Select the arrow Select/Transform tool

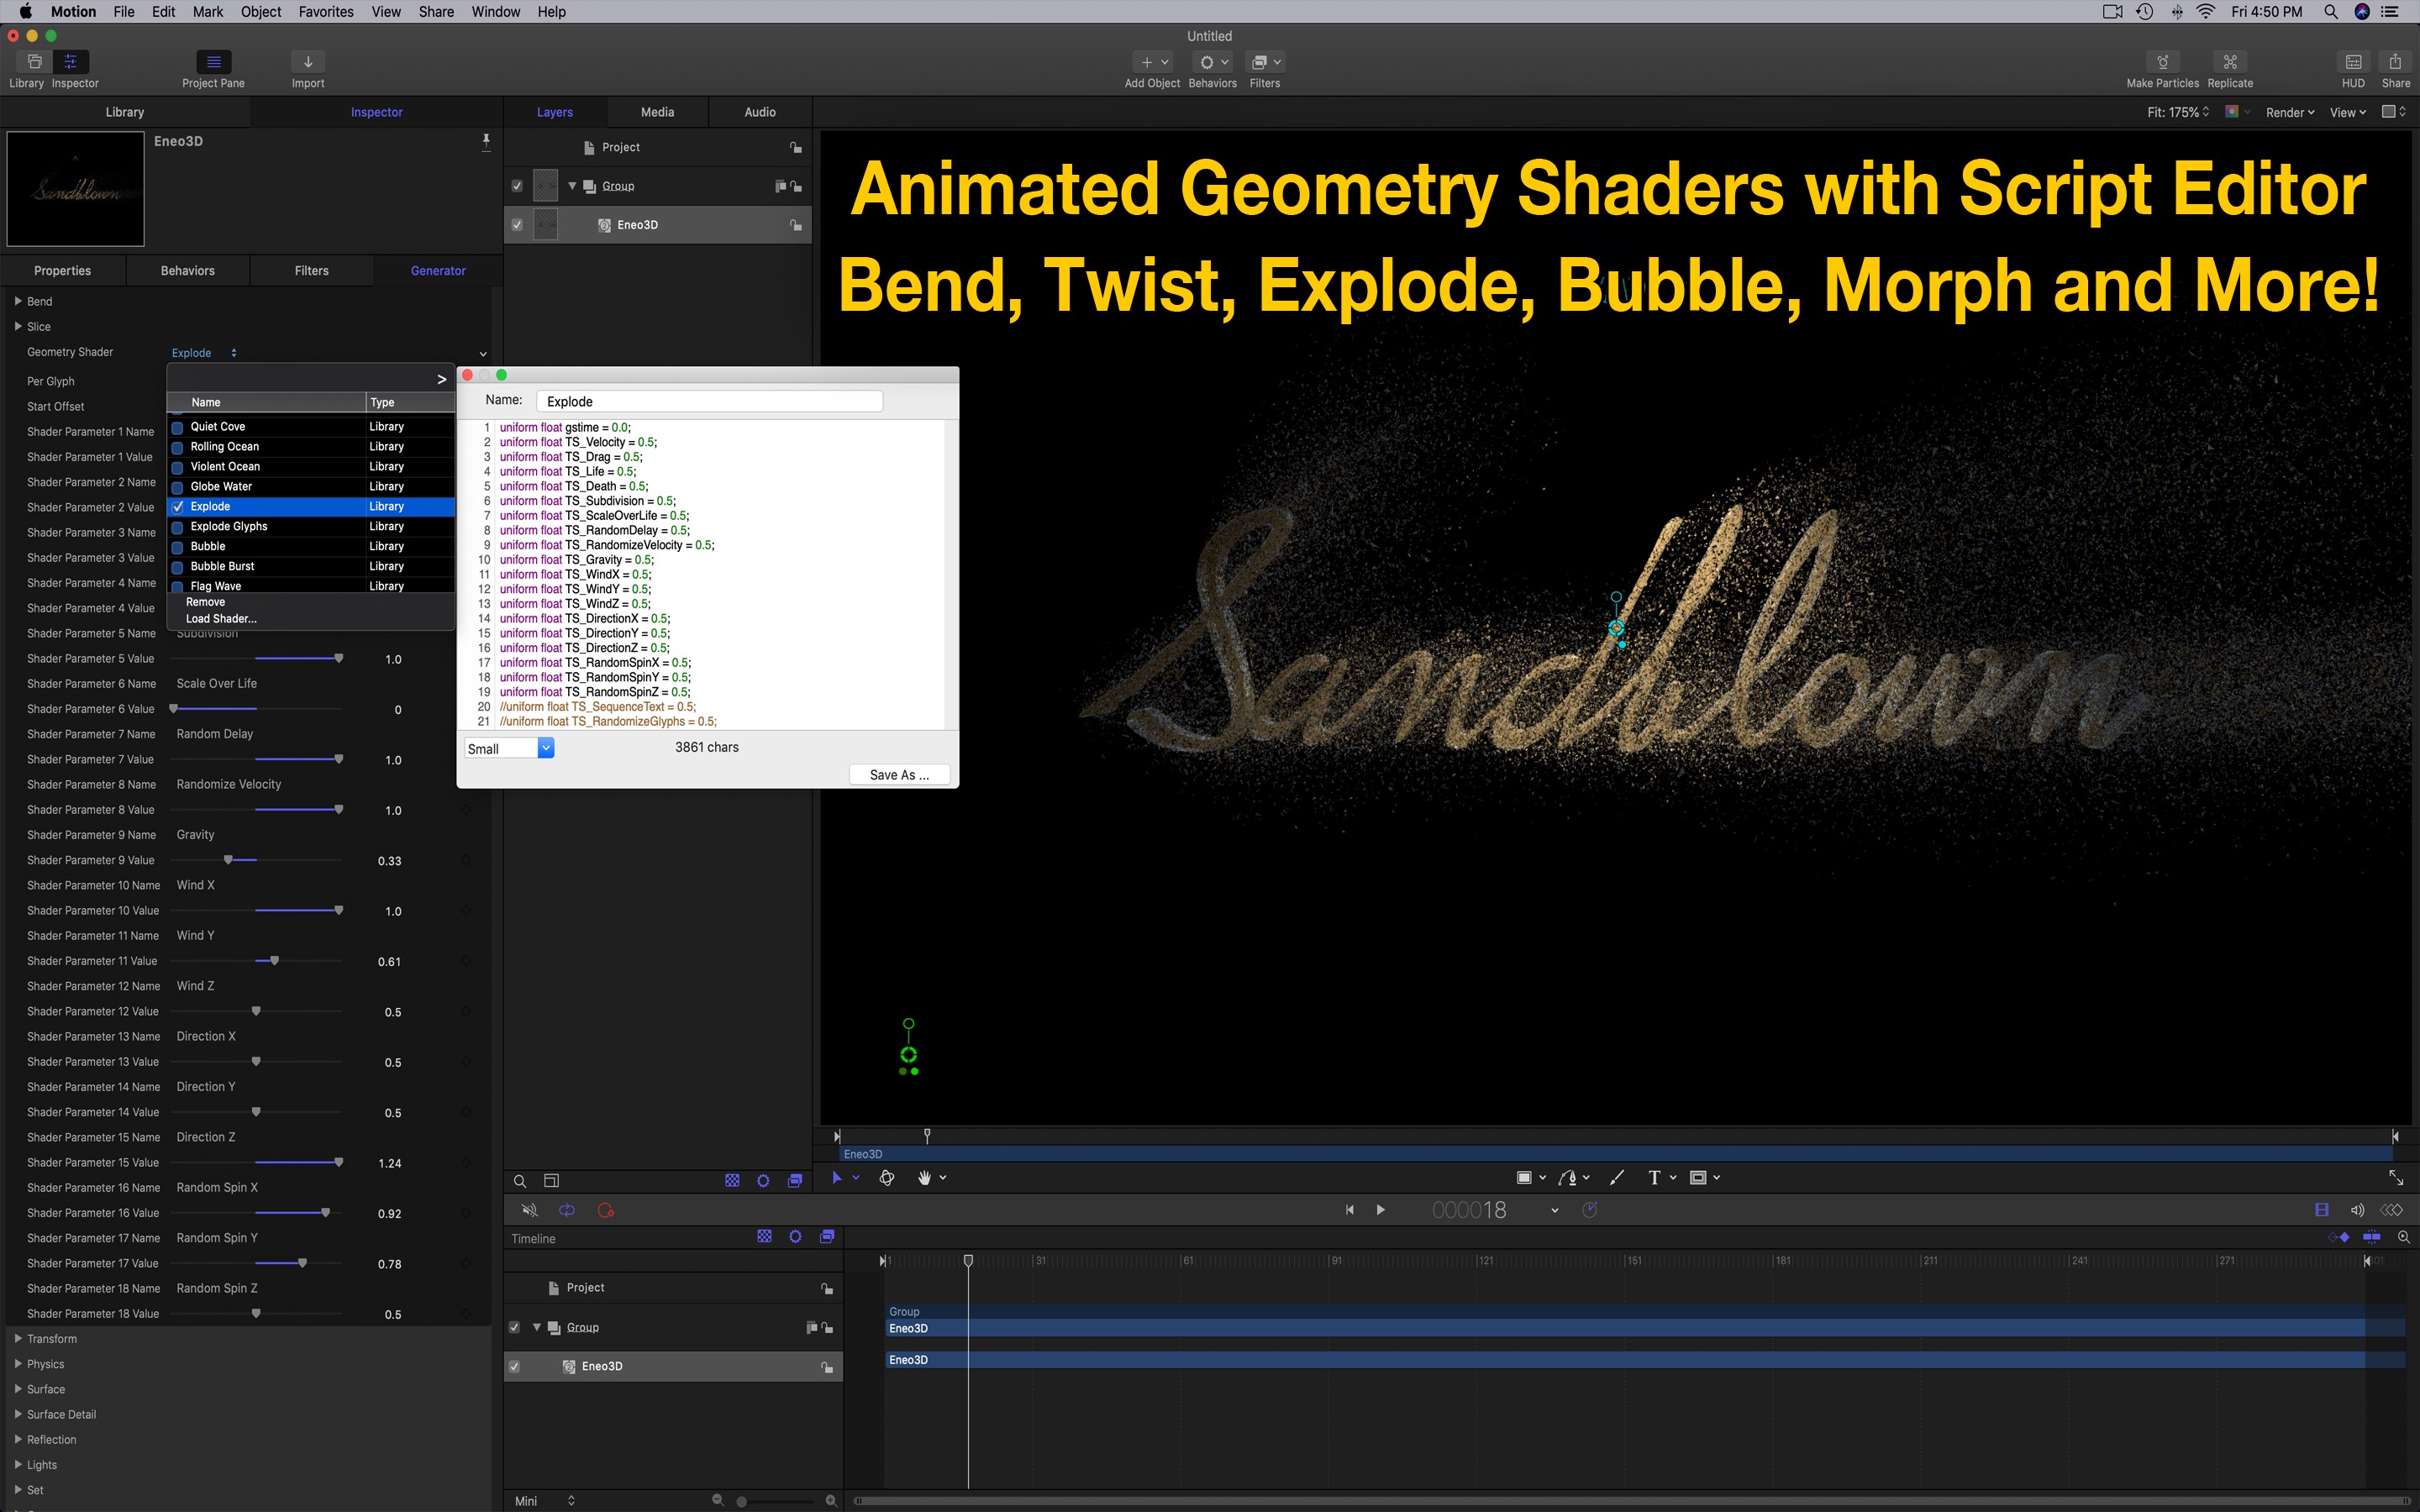tap(837, 1178)
